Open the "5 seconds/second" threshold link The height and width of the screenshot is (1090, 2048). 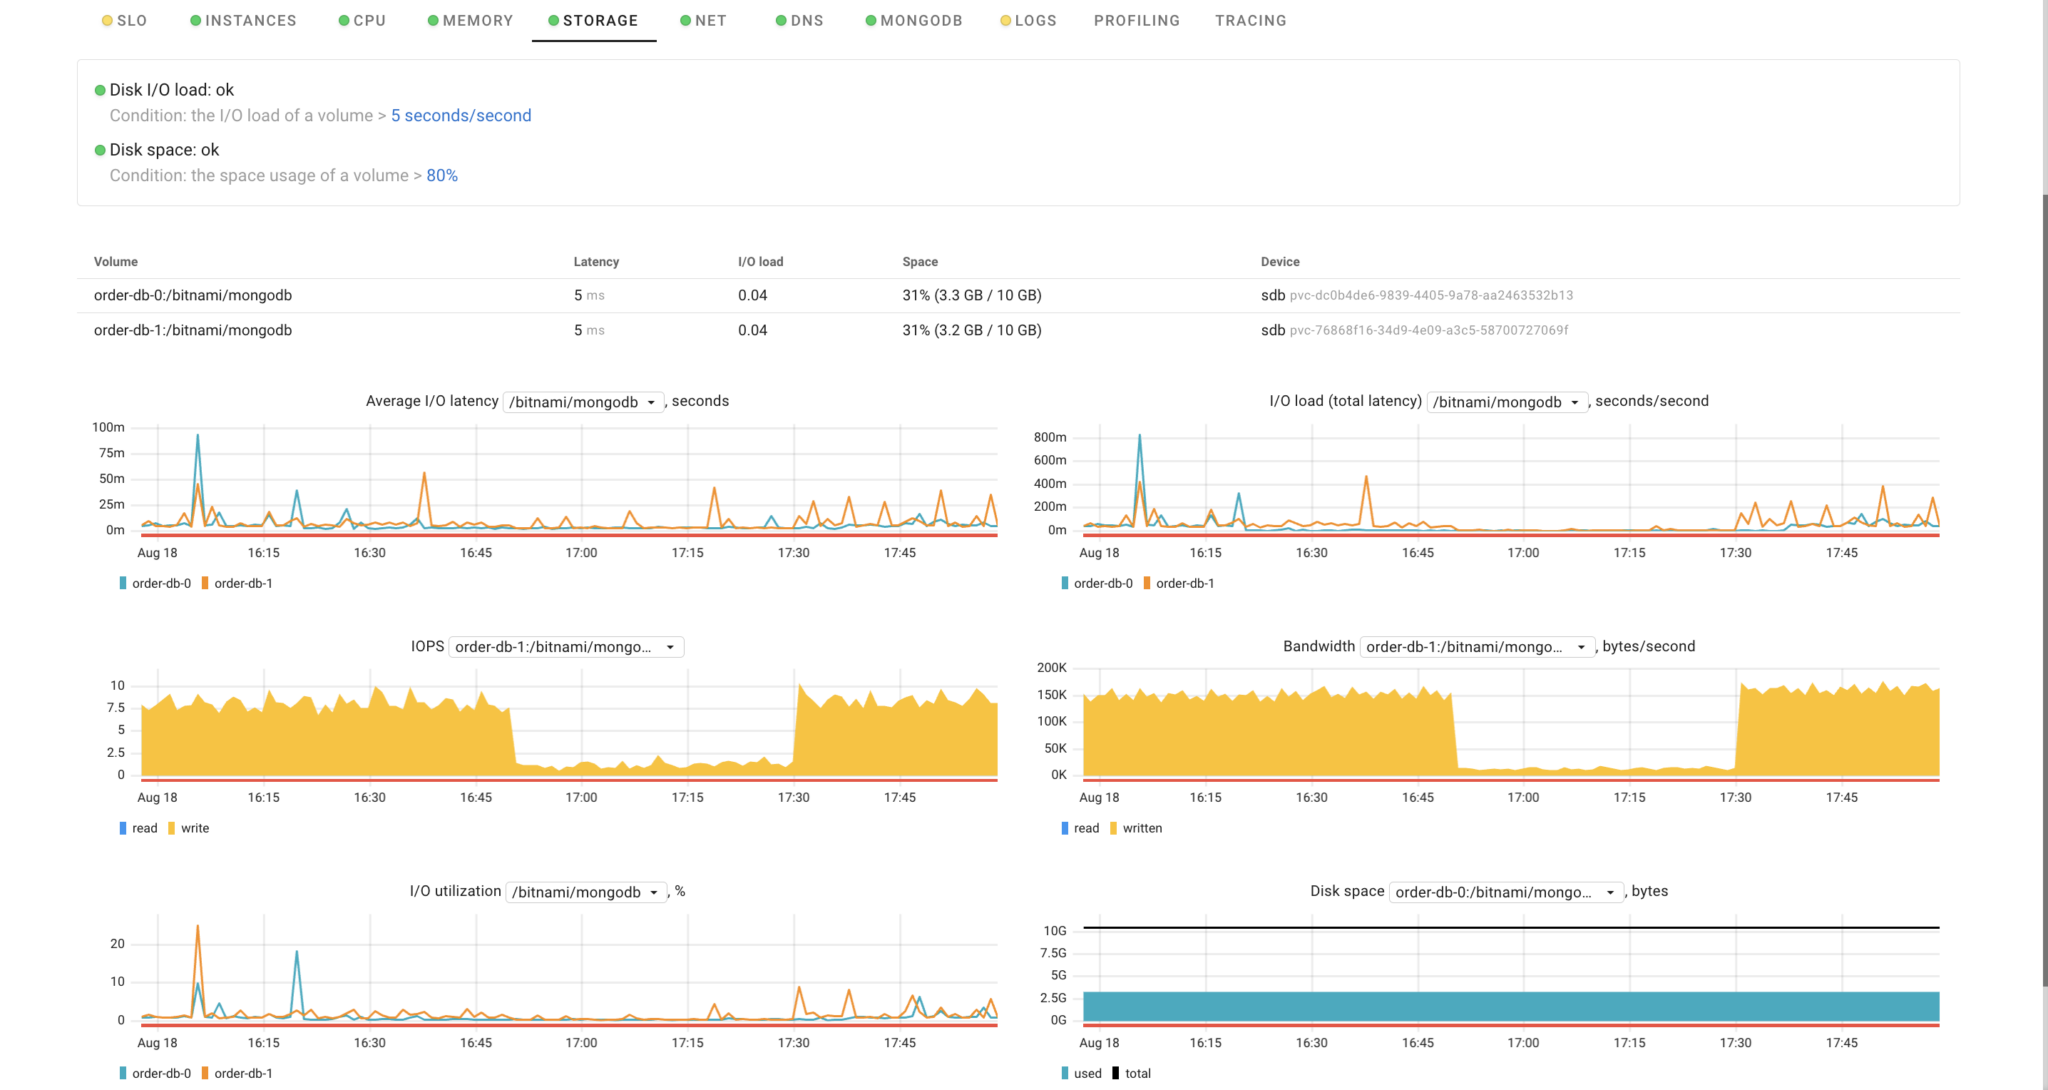pos(461,115)
